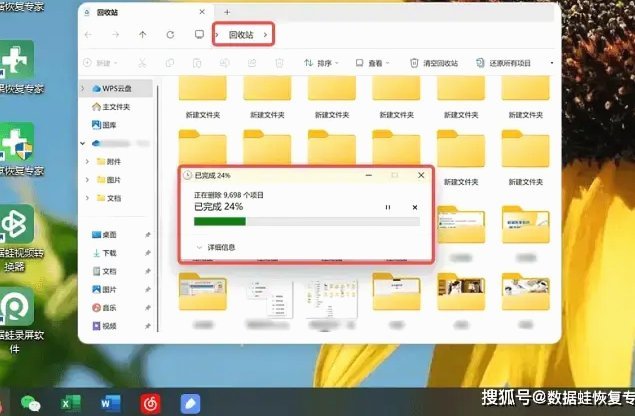Go forward with the right arrow
This screenshot has width=635, height=416.
(115, 35)
